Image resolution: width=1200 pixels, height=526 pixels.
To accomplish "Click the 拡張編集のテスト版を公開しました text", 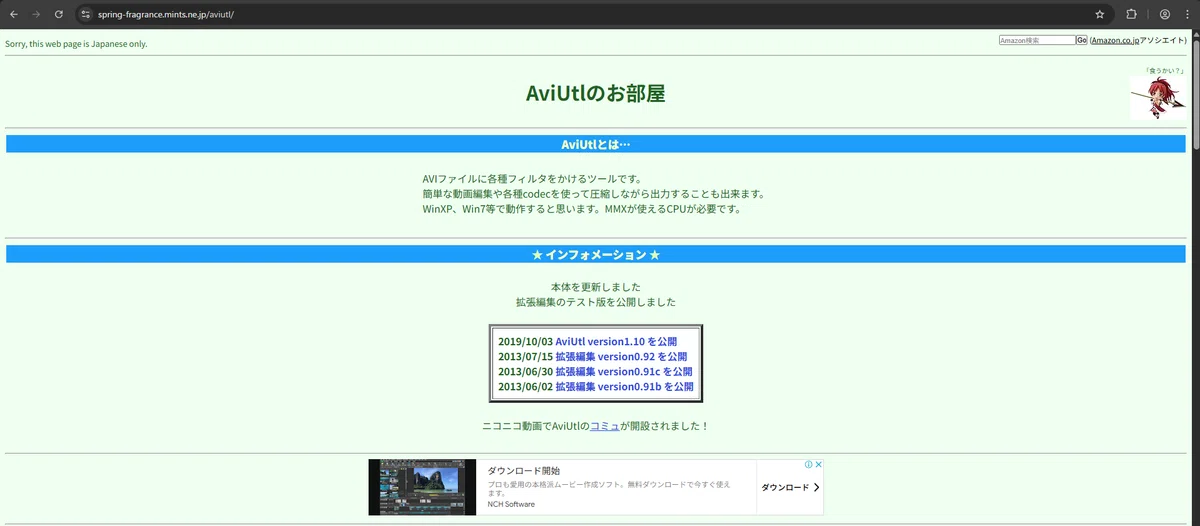I will pyautogui.click(x=596, y=302).
